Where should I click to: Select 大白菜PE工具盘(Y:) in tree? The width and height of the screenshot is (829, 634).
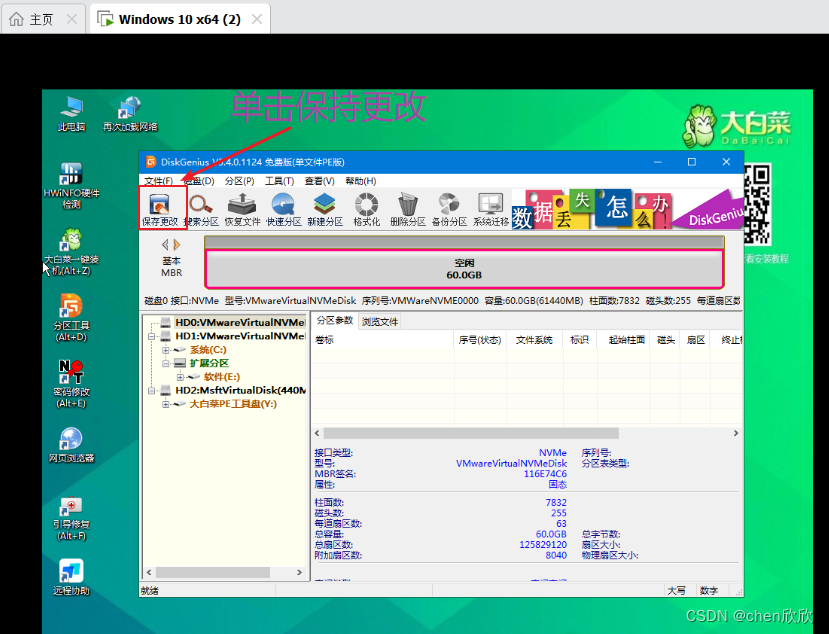pyautogui.click(x=233, y=404)
